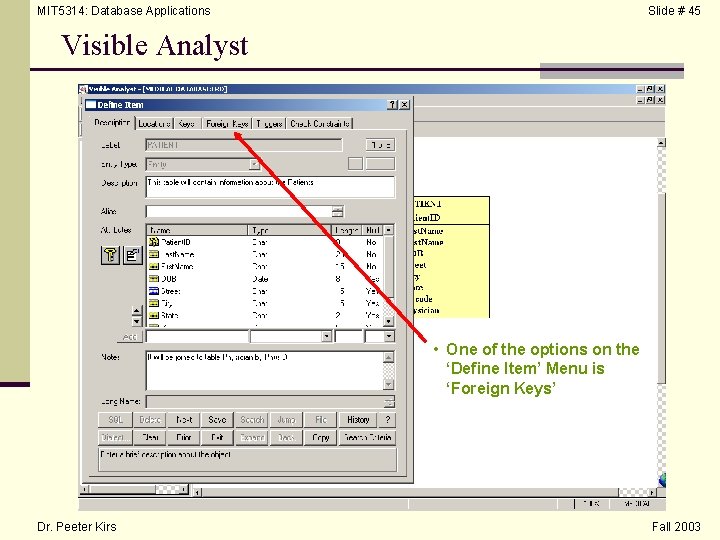Viewport: 720px width, 540px height.
Task: Click the yellow PATIENT entity box in diagram window
Action: pos(451,257)
